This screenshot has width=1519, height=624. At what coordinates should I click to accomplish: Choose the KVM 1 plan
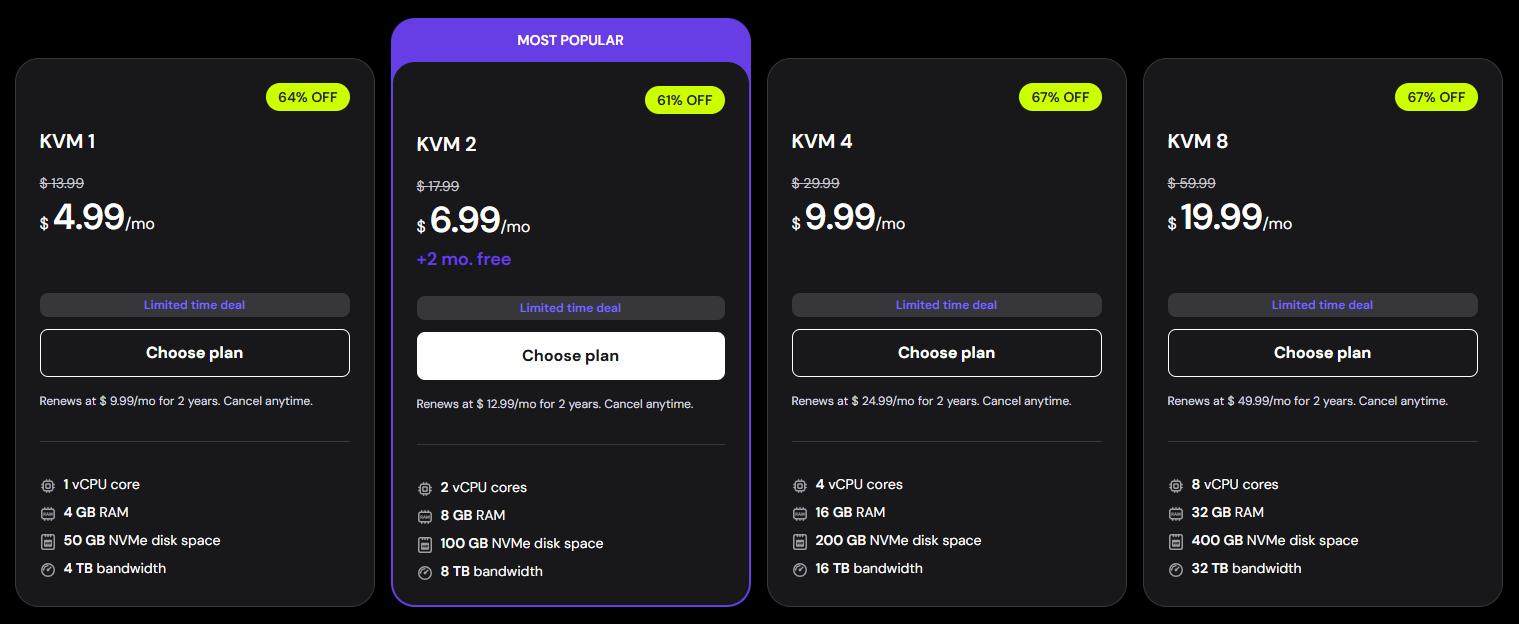194,353
